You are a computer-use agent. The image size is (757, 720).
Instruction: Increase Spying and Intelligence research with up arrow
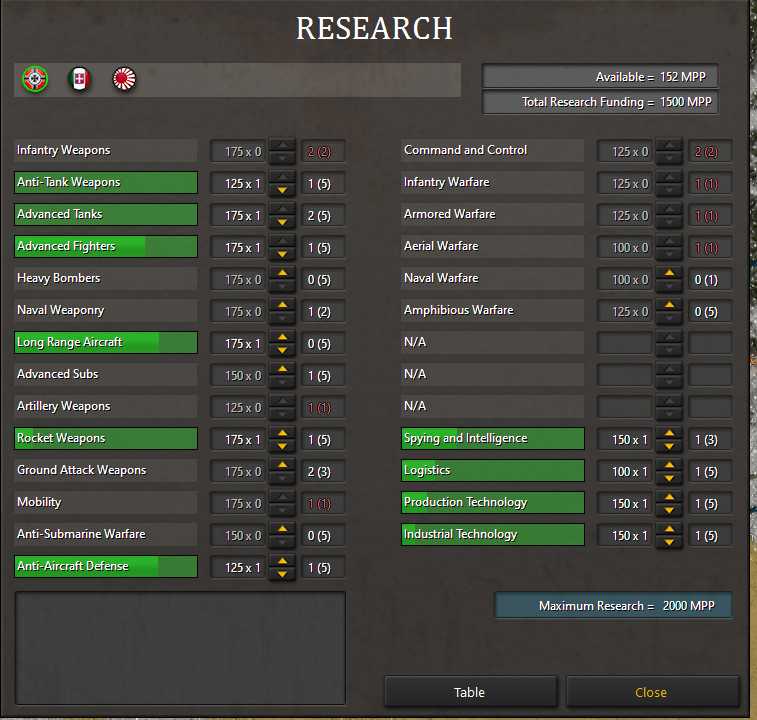coord(669,433)
